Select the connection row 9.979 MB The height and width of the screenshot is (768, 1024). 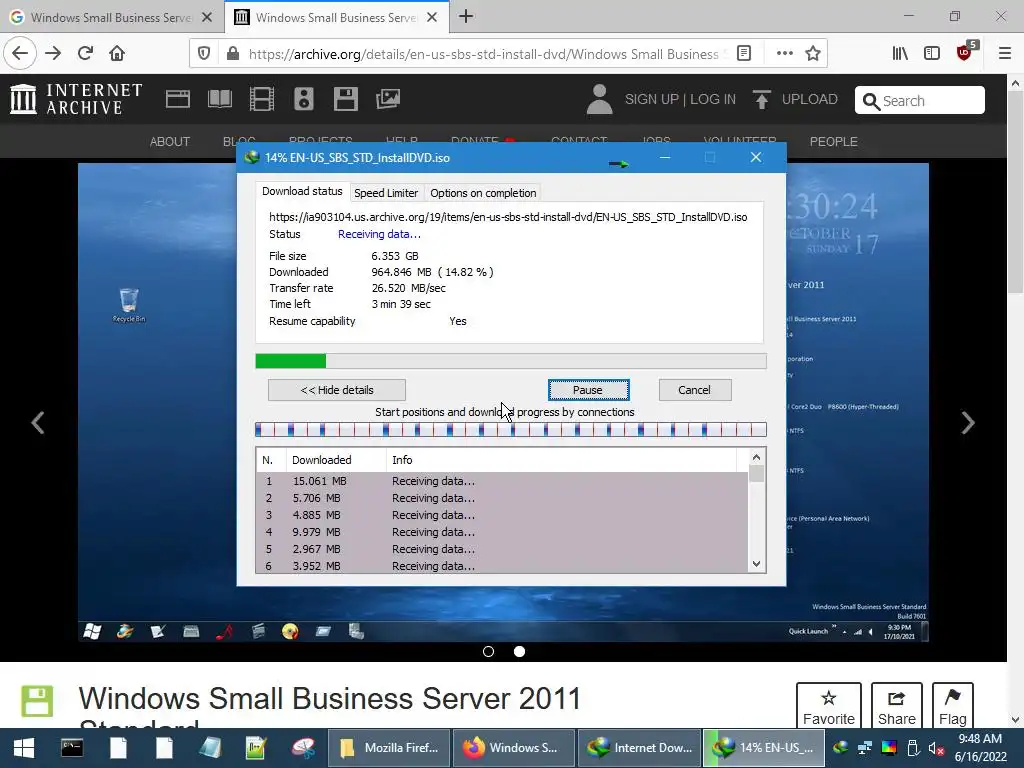pos(502,532)
